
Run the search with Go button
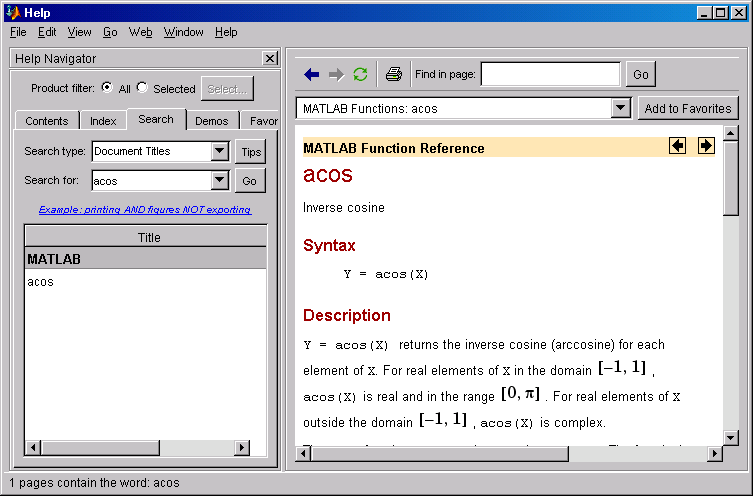(250, 181)
